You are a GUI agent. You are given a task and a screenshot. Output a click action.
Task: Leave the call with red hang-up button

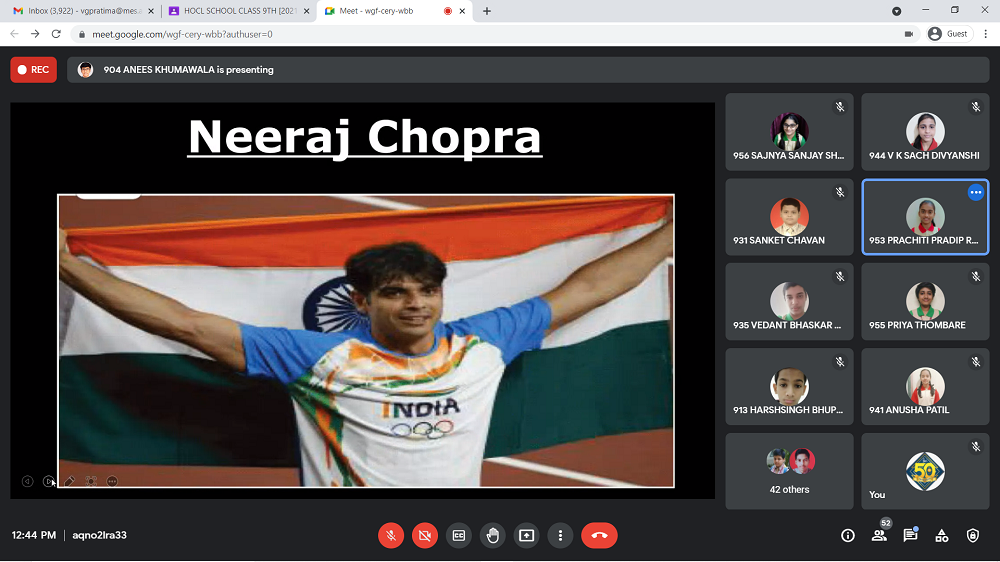click(x=599, y=536)
